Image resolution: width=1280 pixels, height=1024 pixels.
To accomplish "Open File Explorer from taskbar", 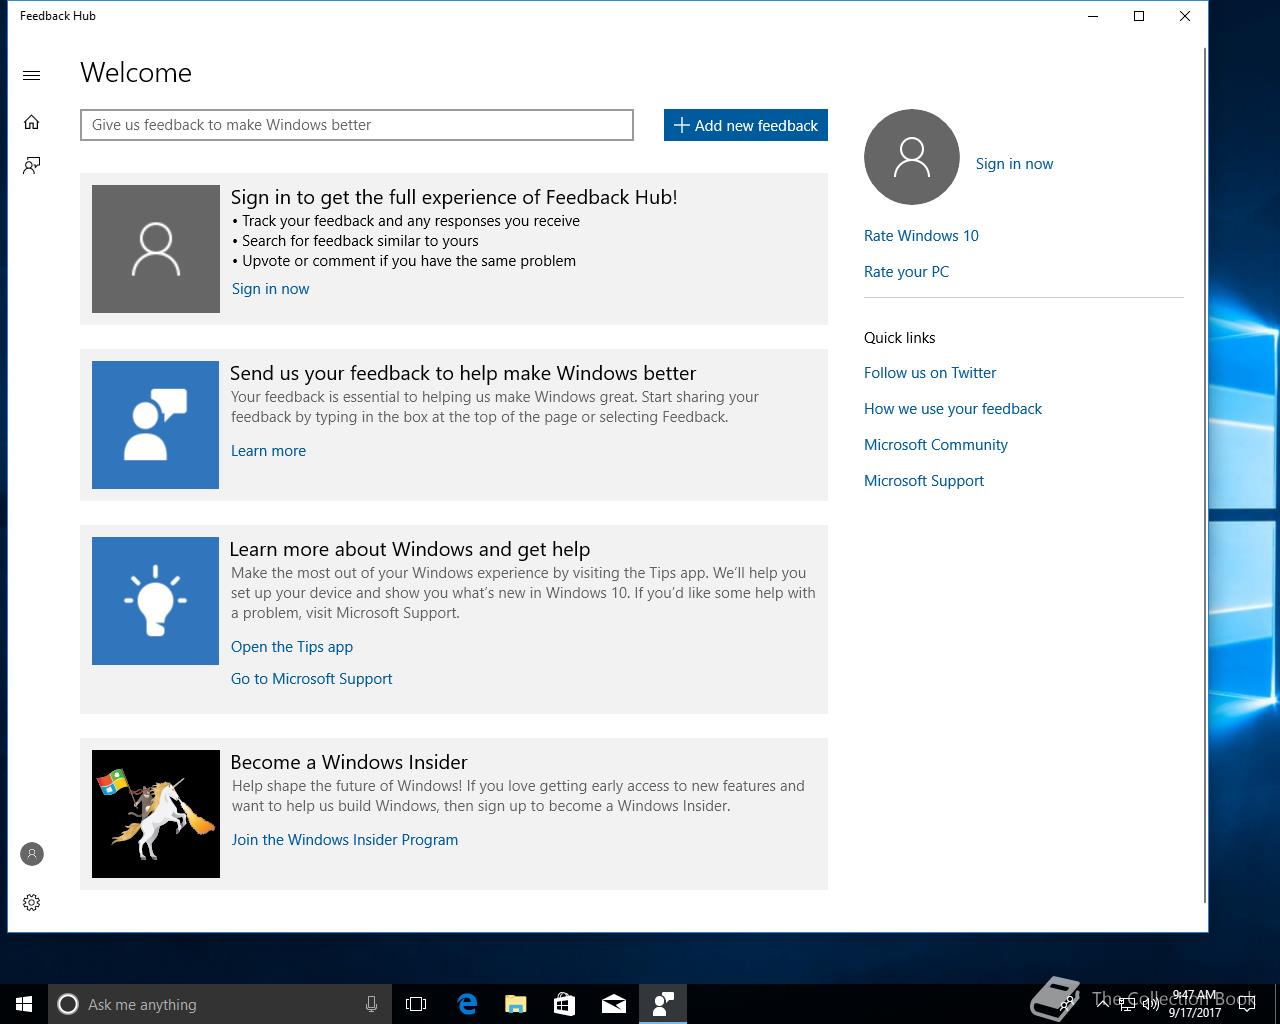I will click(x=515, y=1004).
